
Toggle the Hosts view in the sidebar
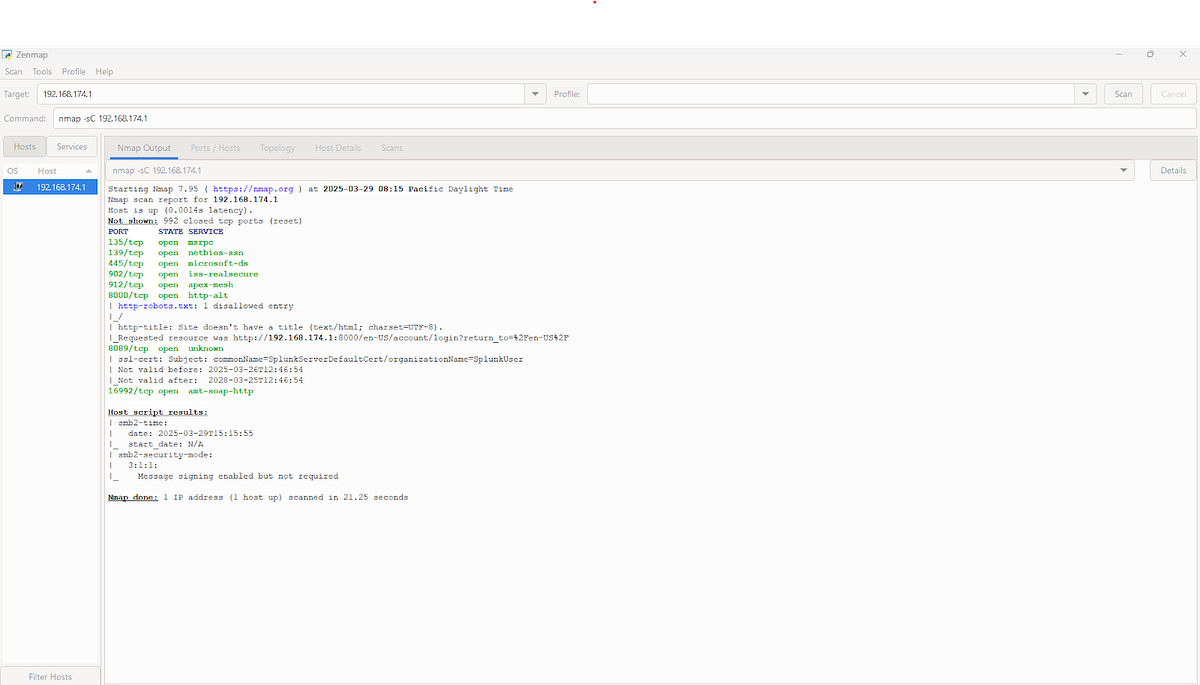tap(23, 145)
